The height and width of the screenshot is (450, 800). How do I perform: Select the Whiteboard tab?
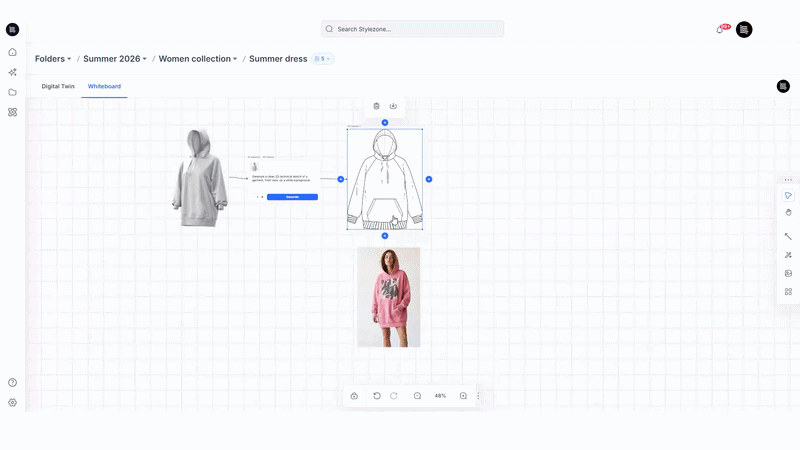[104, 86]
